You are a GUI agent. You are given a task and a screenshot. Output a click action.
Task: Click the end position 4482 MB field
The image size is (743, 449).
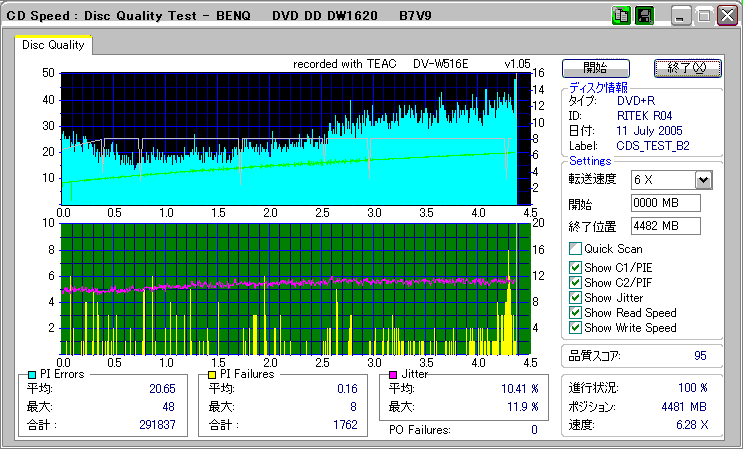click(x=665, y=226)
